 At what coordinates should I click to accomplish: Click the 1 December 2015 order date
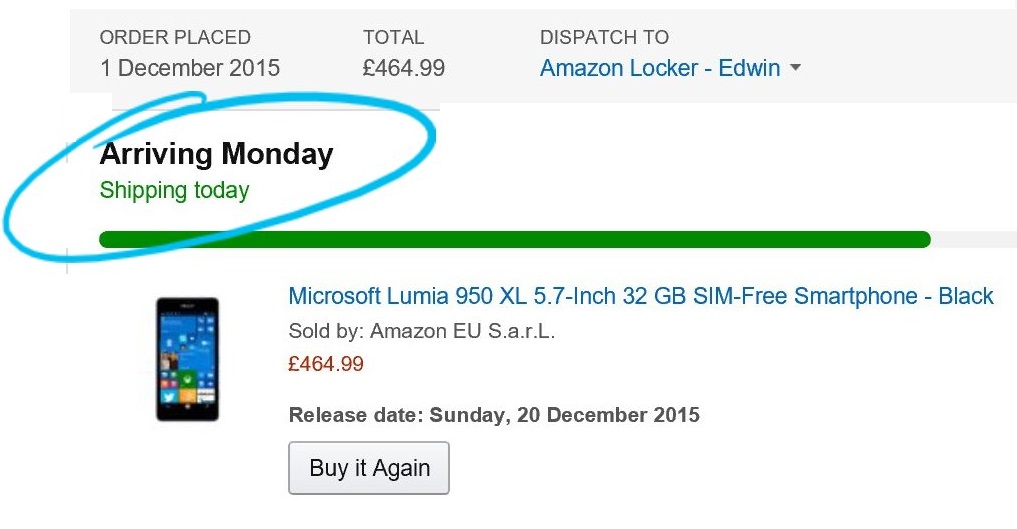(x=190, y=68)
